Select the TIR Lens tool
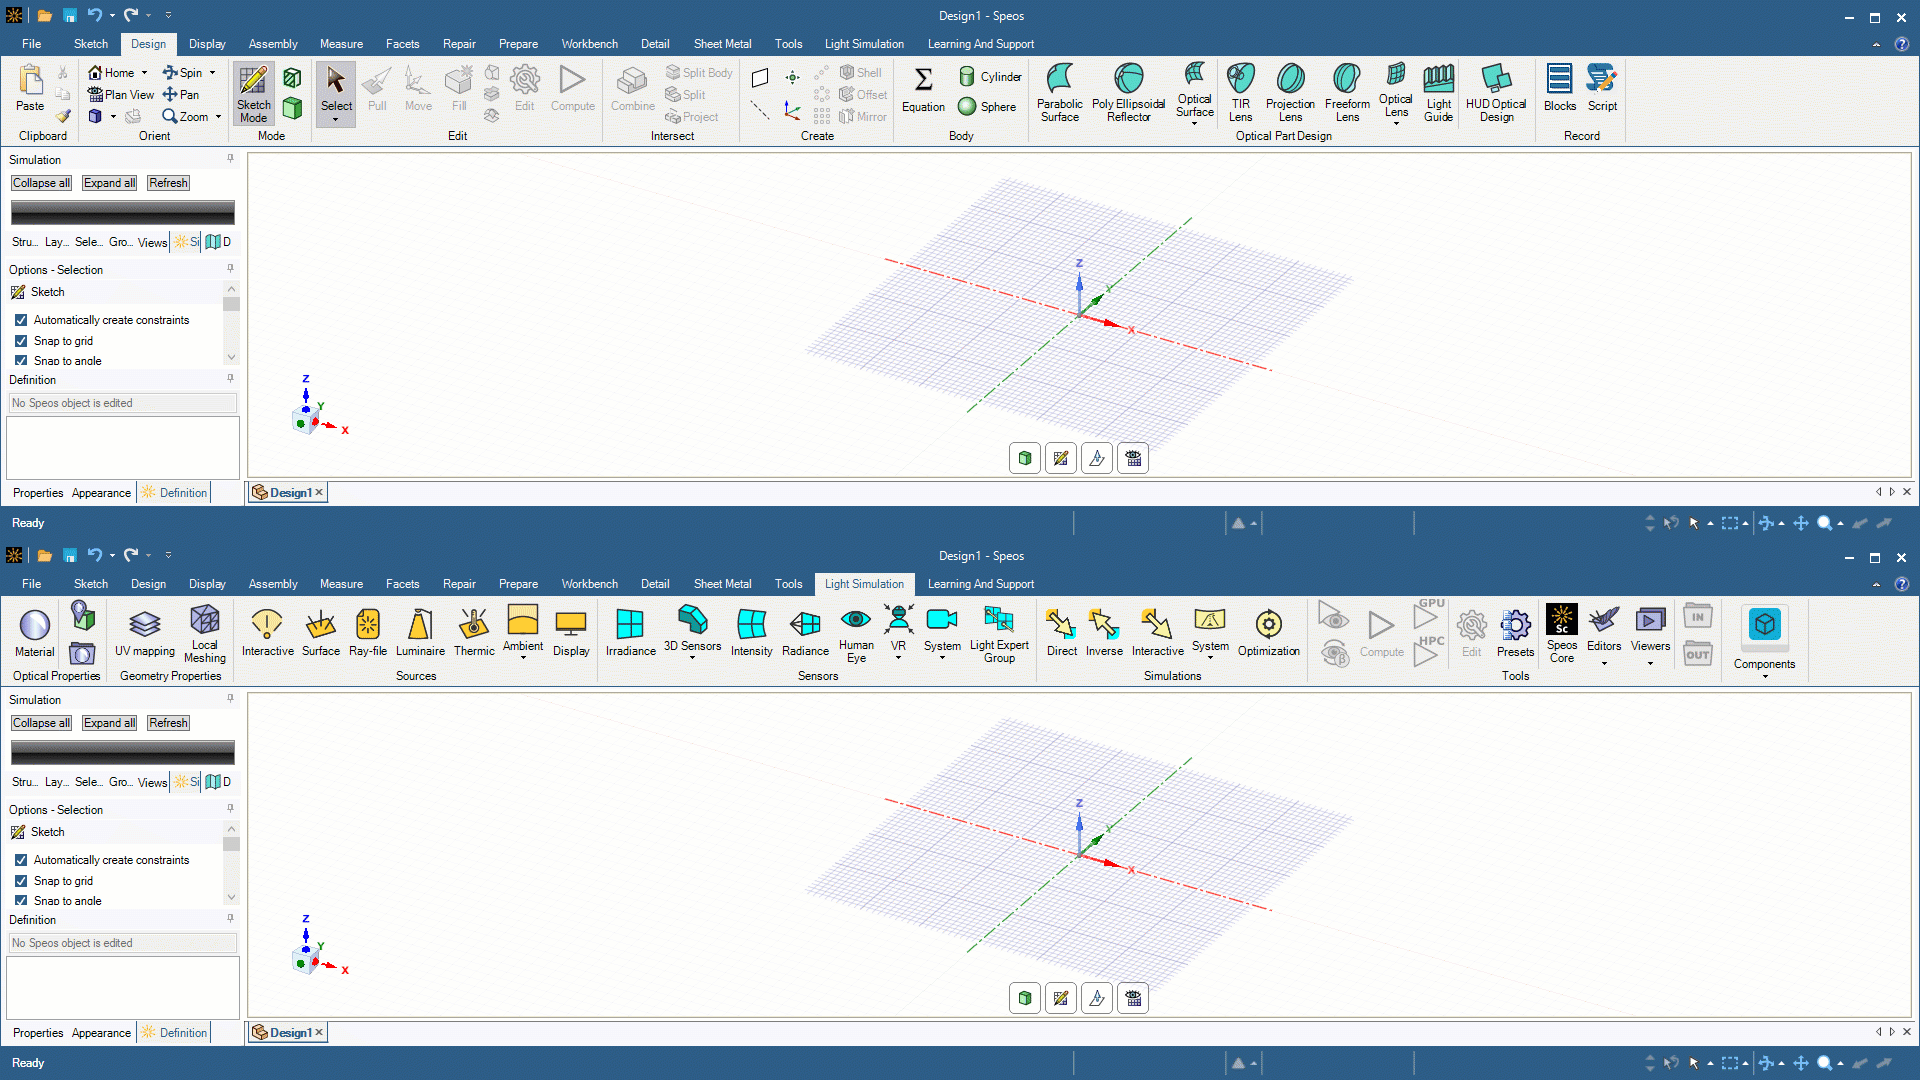 [x=1241, y=92]
